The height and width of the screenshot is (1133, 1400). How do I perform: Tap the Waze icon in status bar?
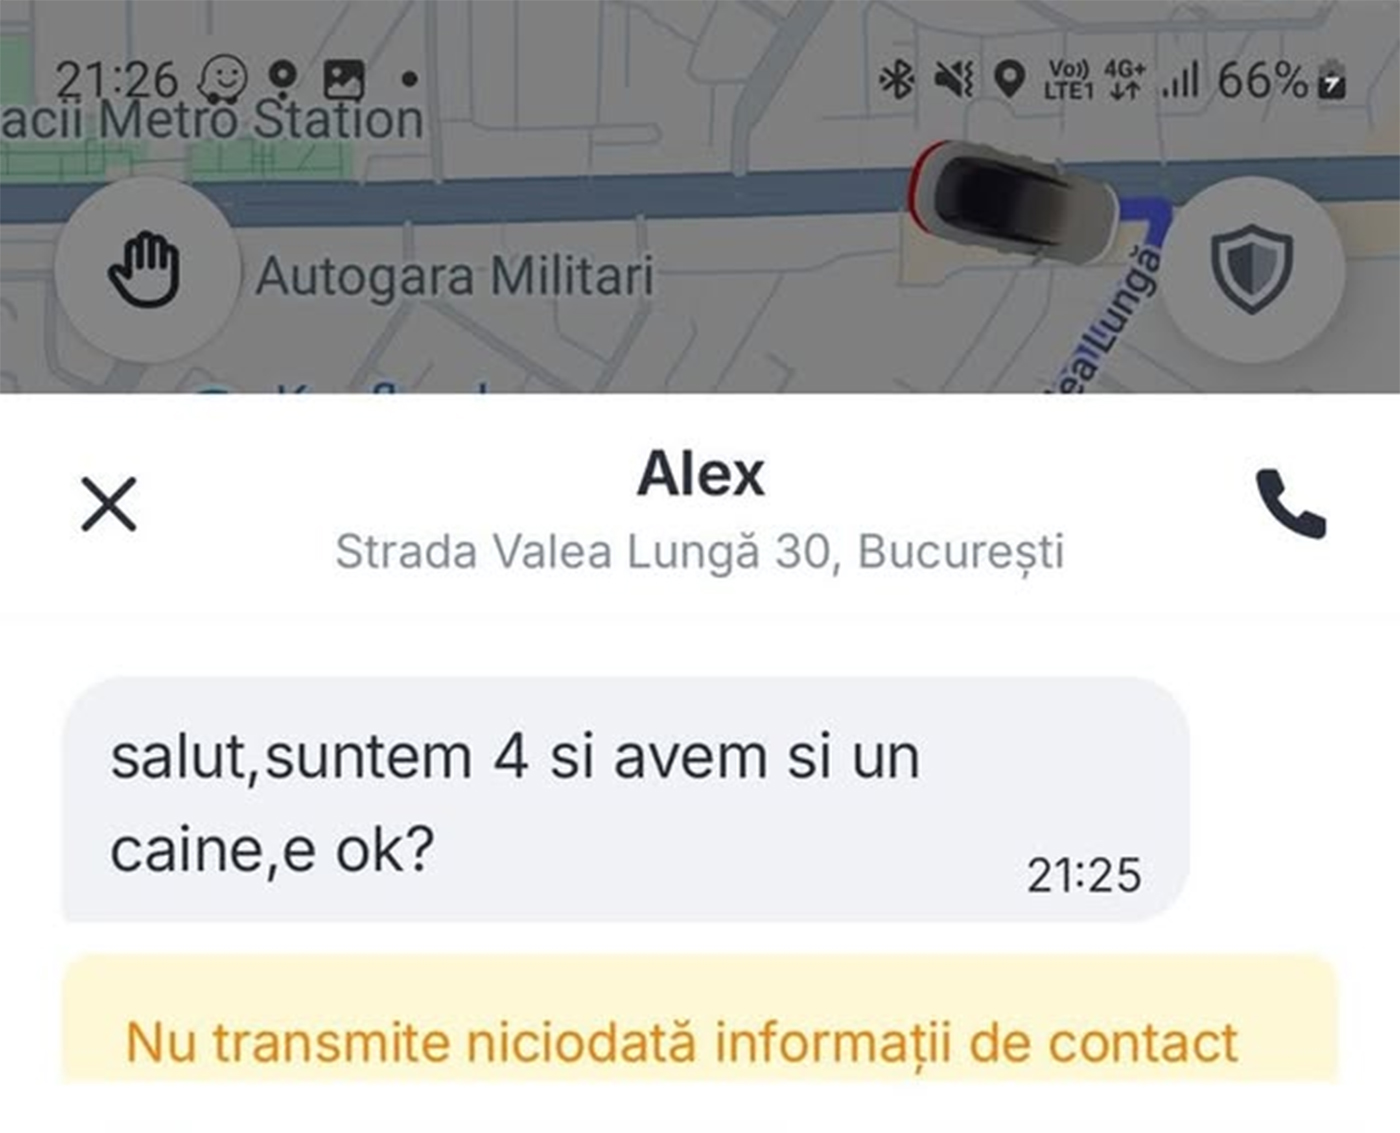click(x=222, y=78)
